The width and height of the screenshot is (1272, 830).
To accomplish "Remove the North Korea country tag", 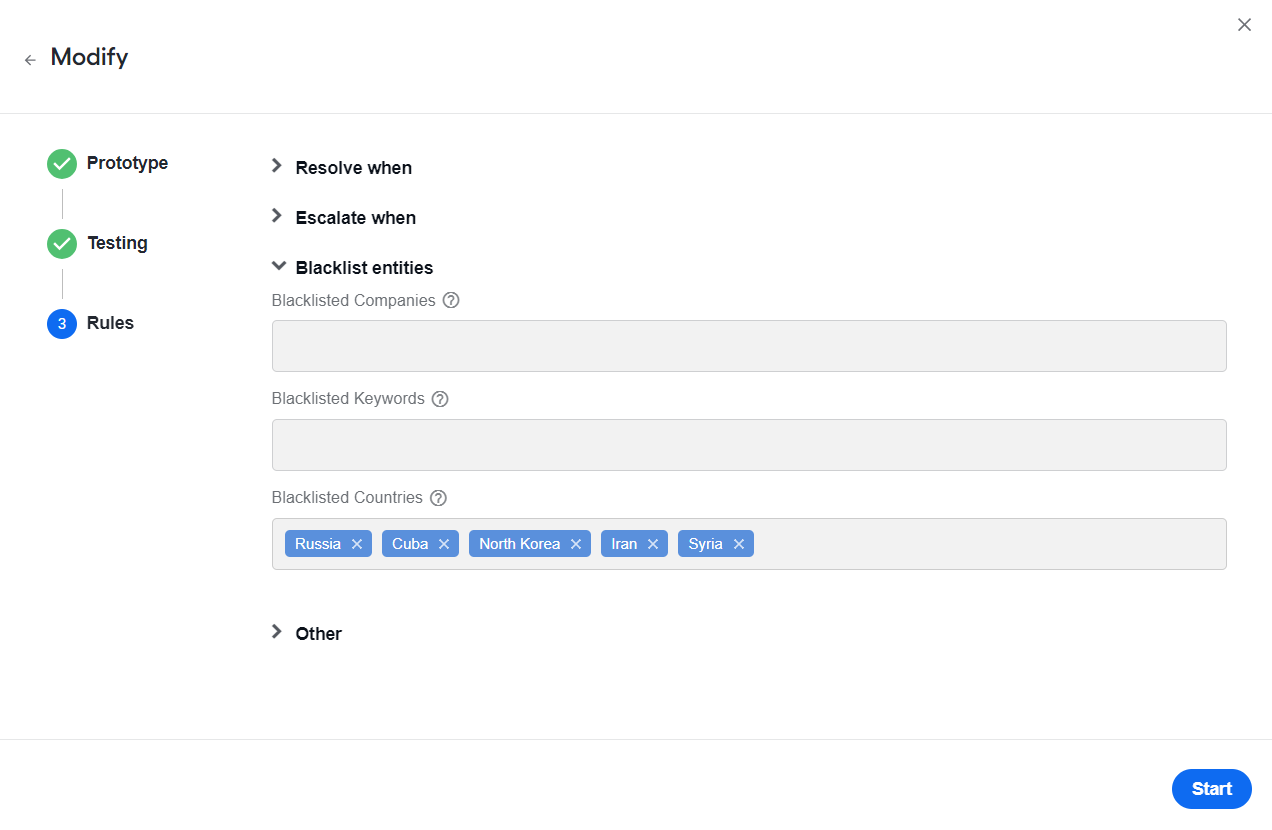I will [576, 544].
